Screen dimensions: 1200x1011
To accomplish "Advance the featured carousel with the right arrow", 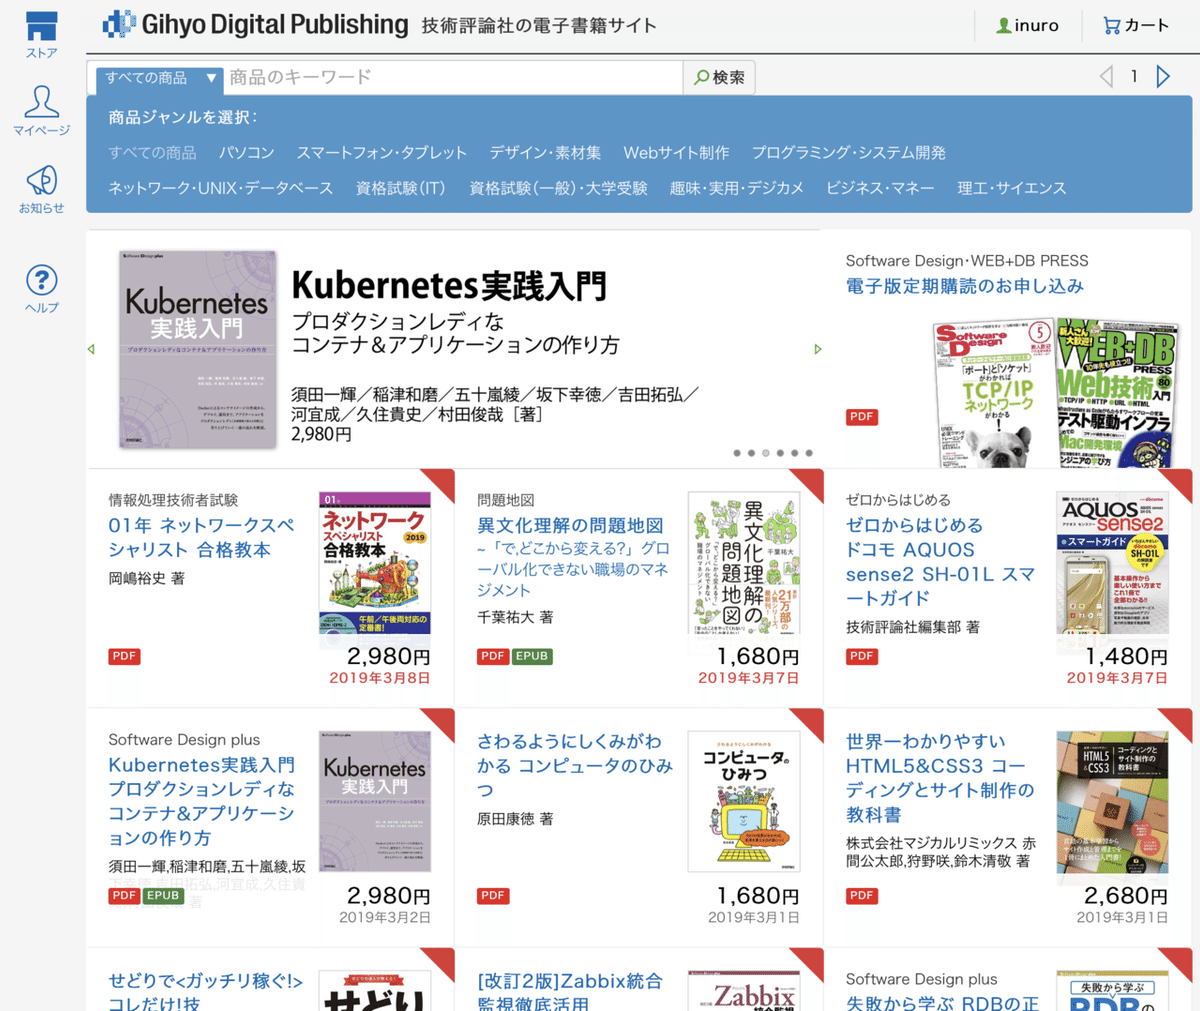I will point(817,349).
